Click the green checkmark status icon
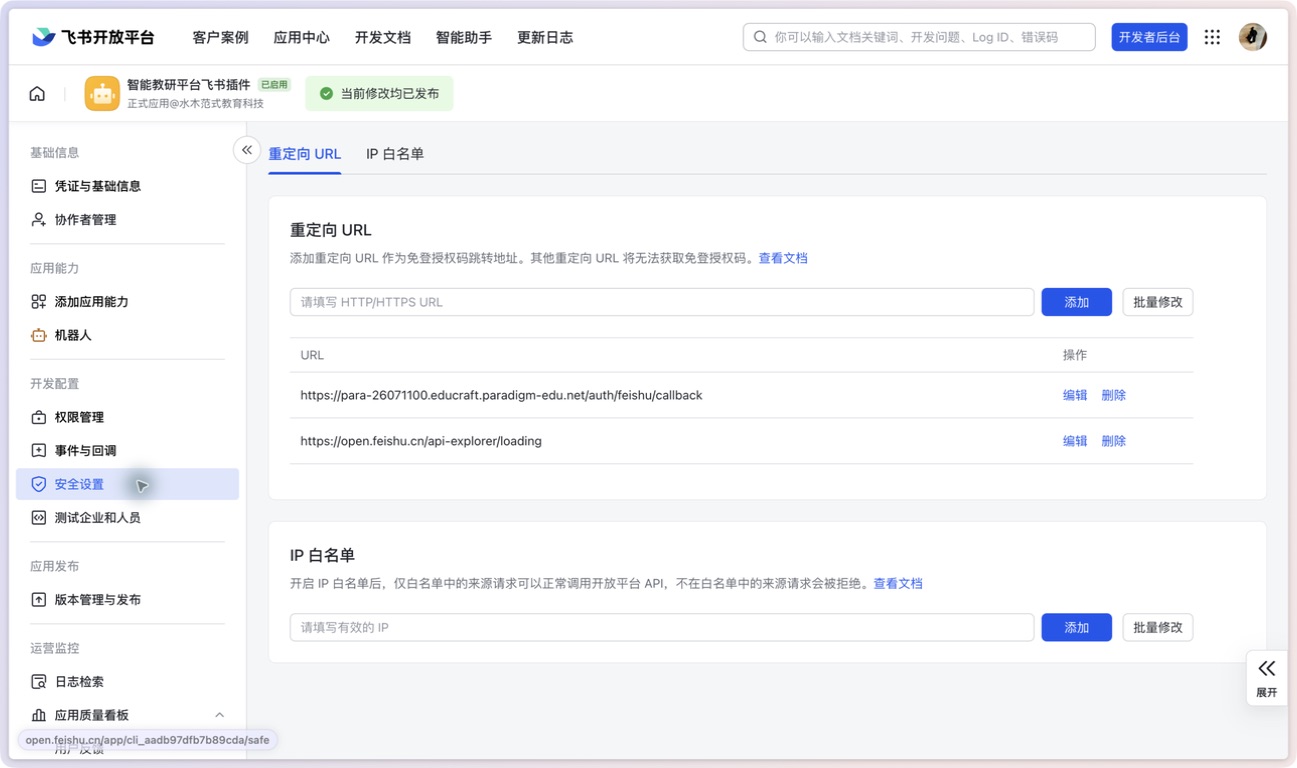 [326, 93]
